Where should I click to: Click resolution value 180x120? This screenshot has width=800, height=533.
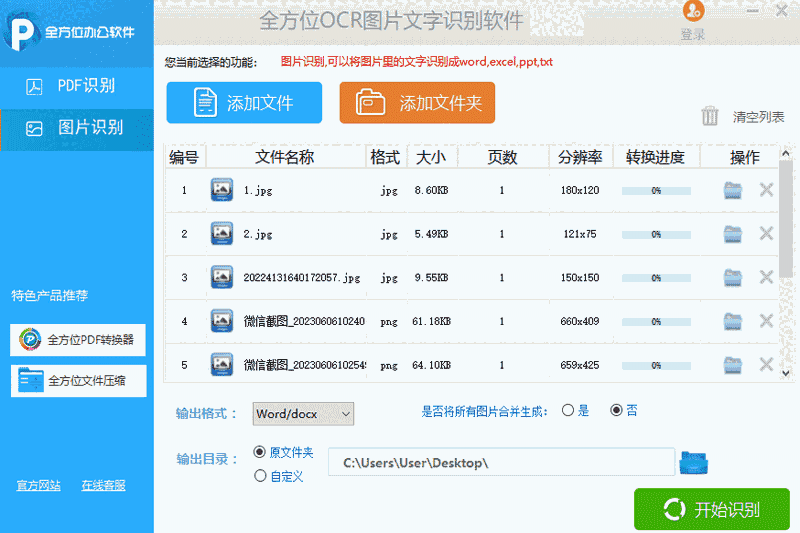pyautogui.click(x=580, y=190)
